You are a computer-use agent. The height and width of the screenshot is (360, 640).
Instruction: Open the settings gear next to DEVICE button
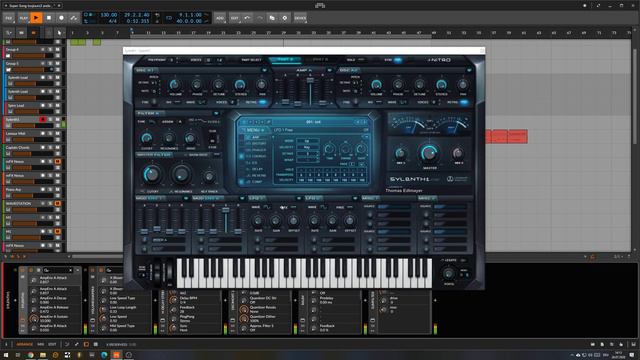pos(284,18)
